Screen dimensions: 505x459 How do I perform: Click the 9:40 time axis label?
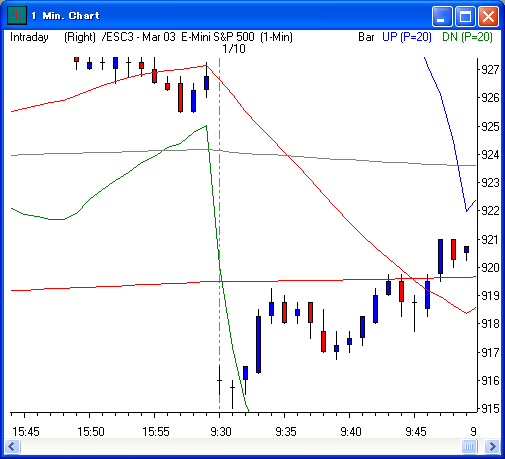[351, 432]
